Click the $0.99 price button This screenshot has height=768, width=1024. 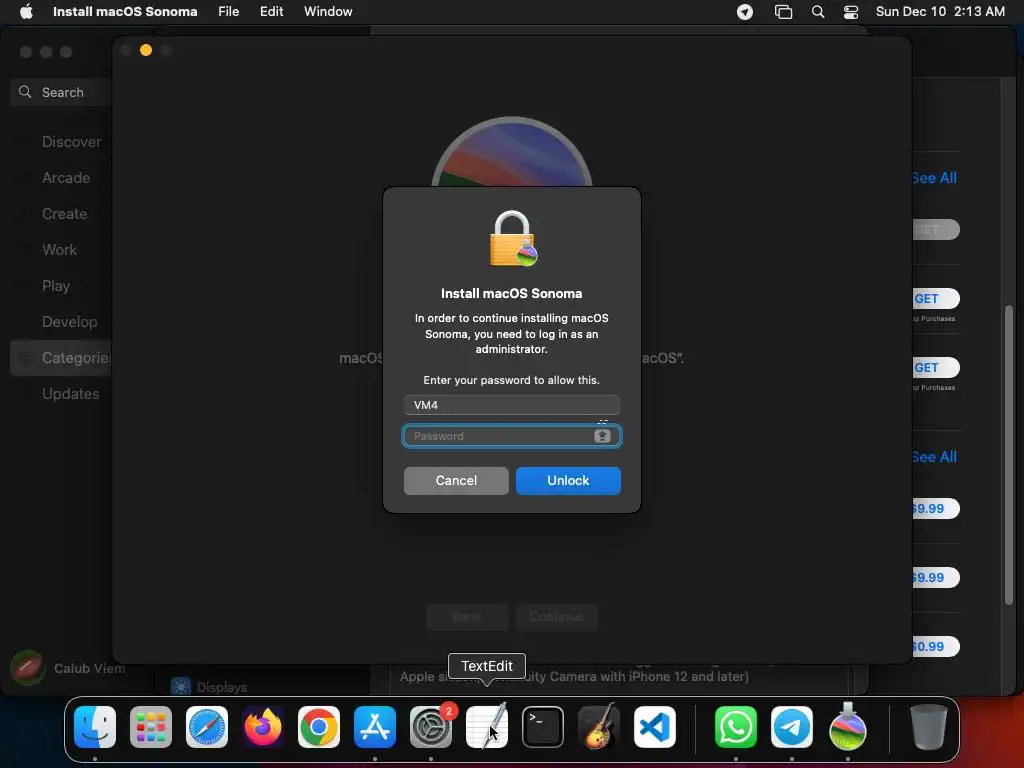click(x=935, y=647)
